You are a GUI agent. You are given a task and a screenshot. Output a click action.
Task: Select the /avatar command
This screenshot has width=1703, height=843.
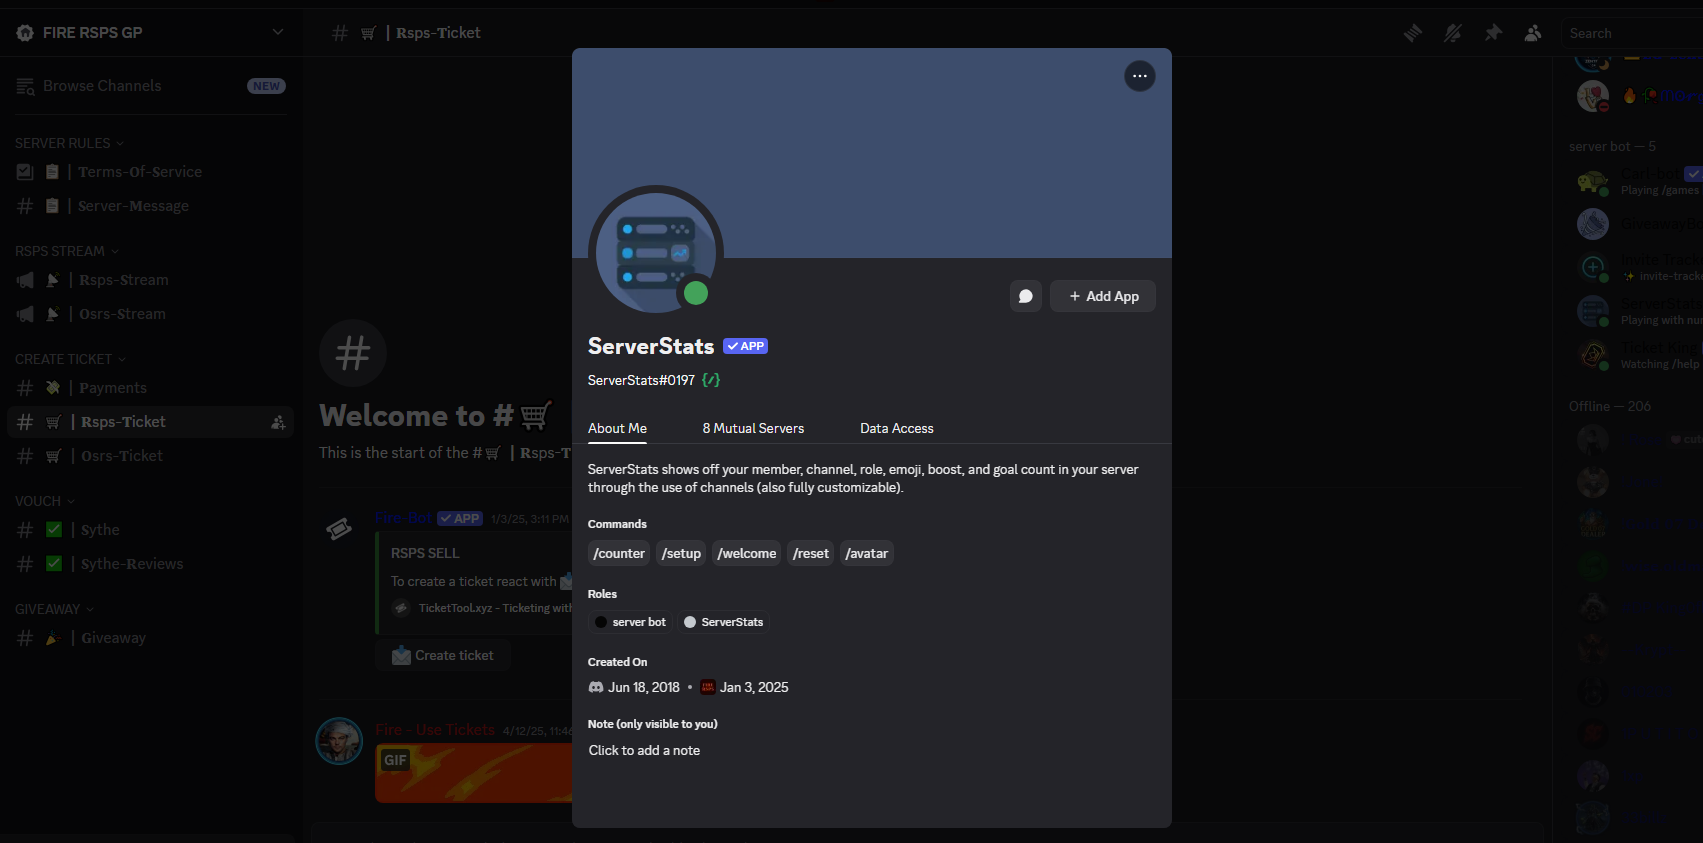coord(866,553)
